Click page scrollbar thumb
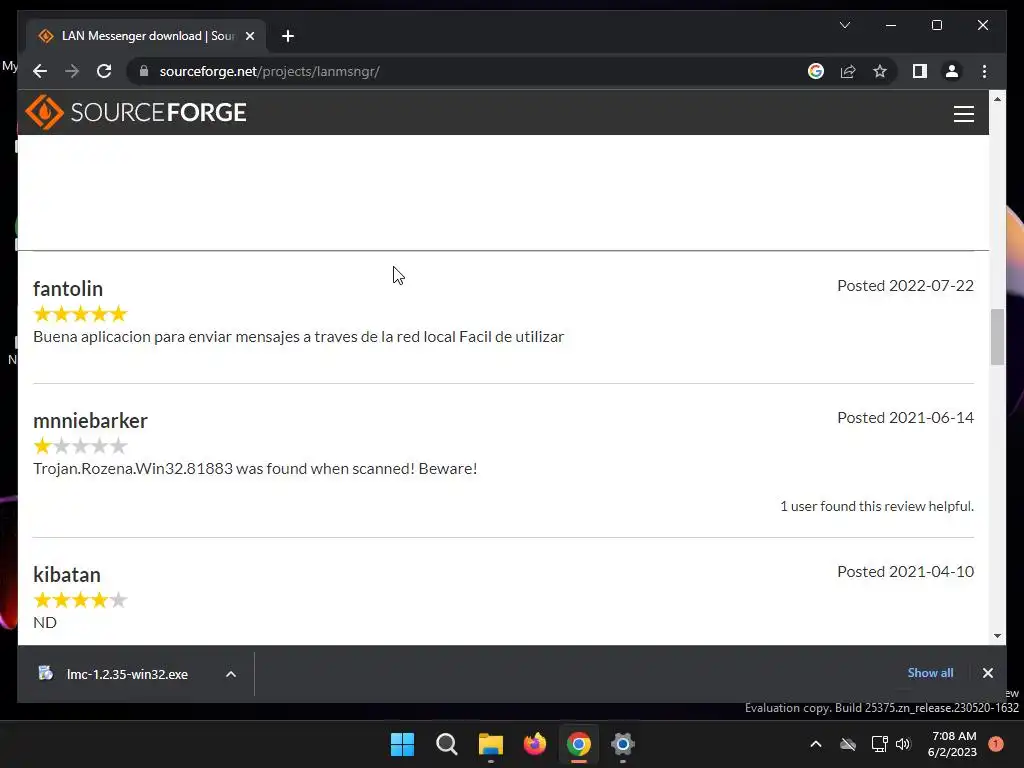Image resolution: width=1024 pixels, height=768 pixels. coord(997,336)
